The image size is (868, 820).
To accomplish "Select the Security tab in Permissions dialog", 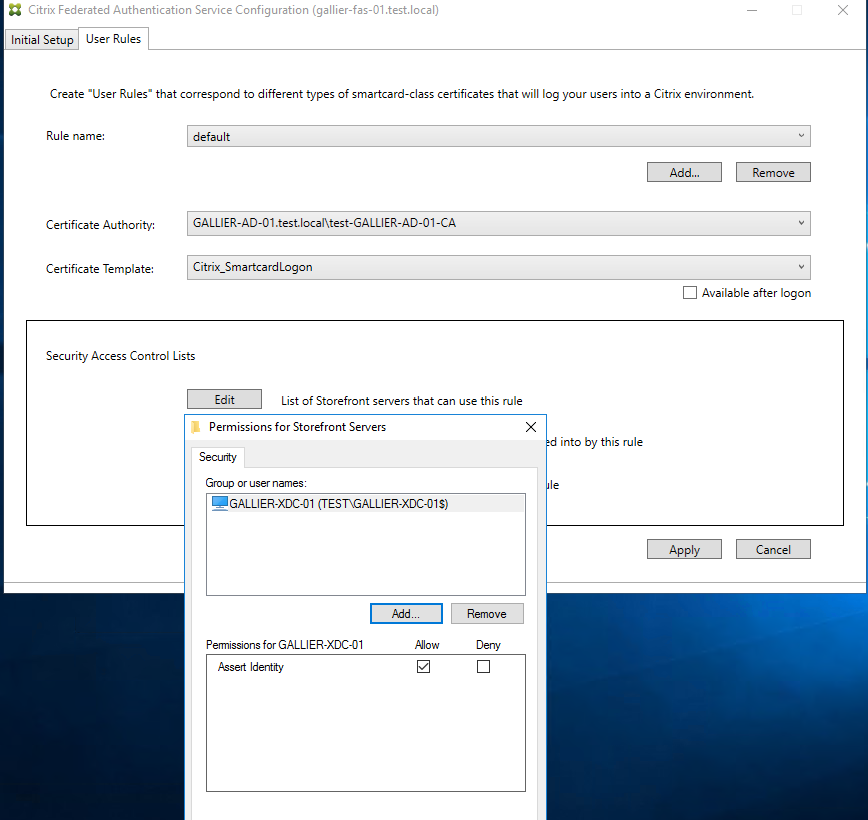I will [x=218, y=457].
